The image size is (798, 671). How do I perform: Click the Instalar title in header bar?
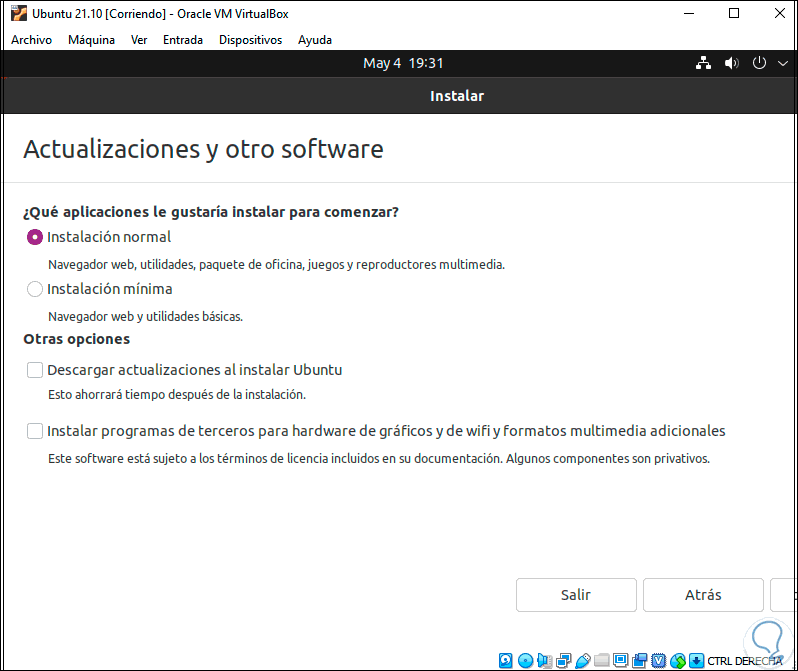[x=457, y=96]
